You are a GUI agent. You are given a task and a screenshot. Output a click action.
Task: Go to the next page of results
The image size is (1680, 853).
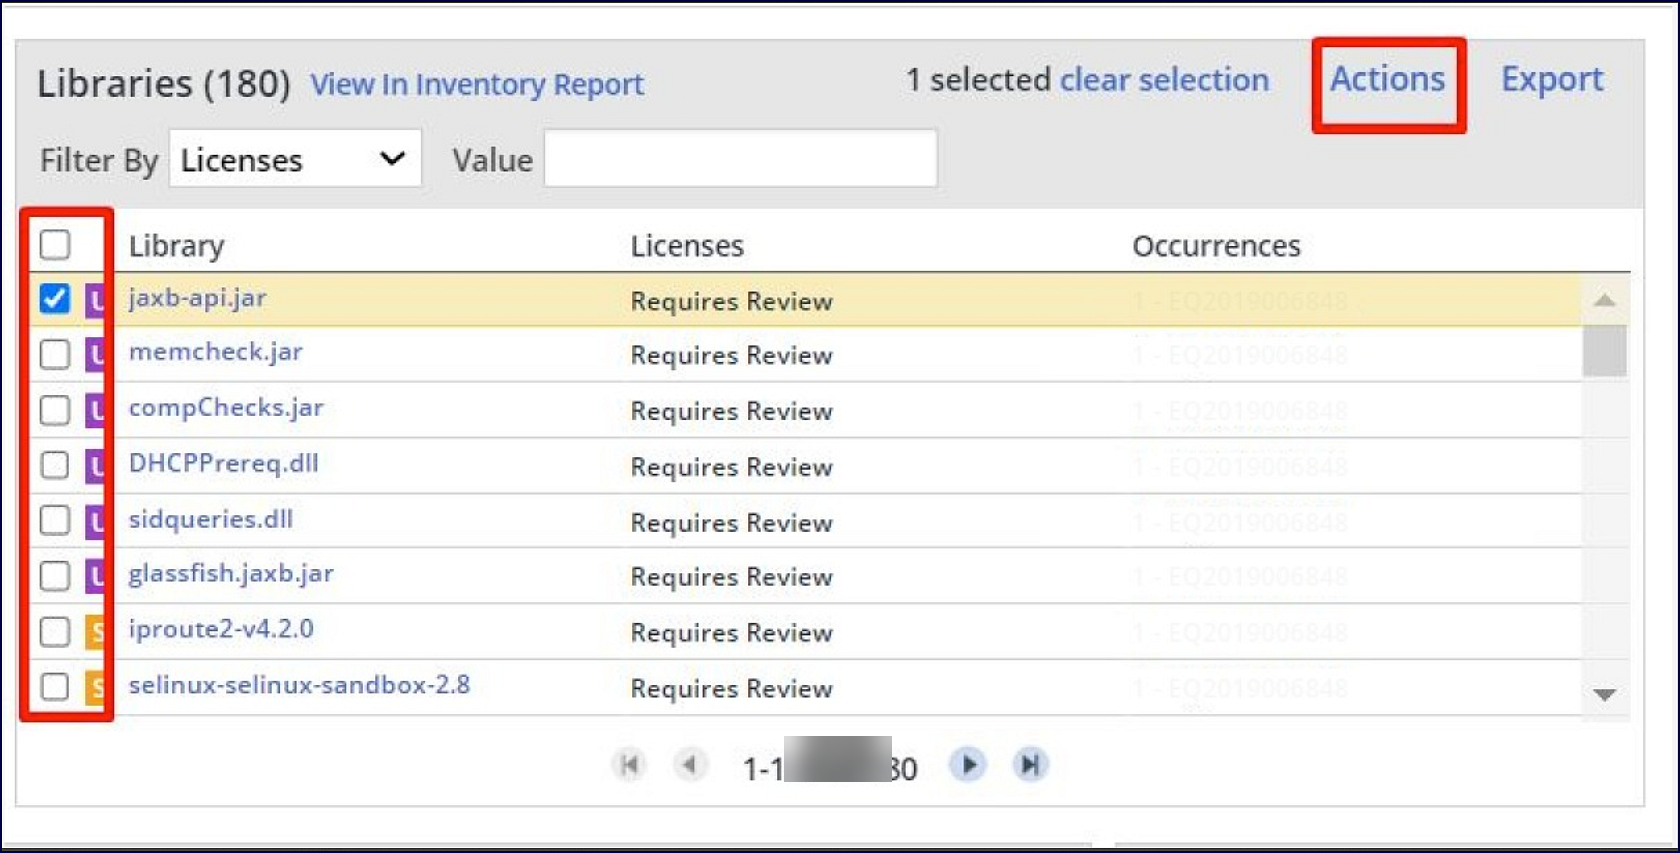point(967,766)
